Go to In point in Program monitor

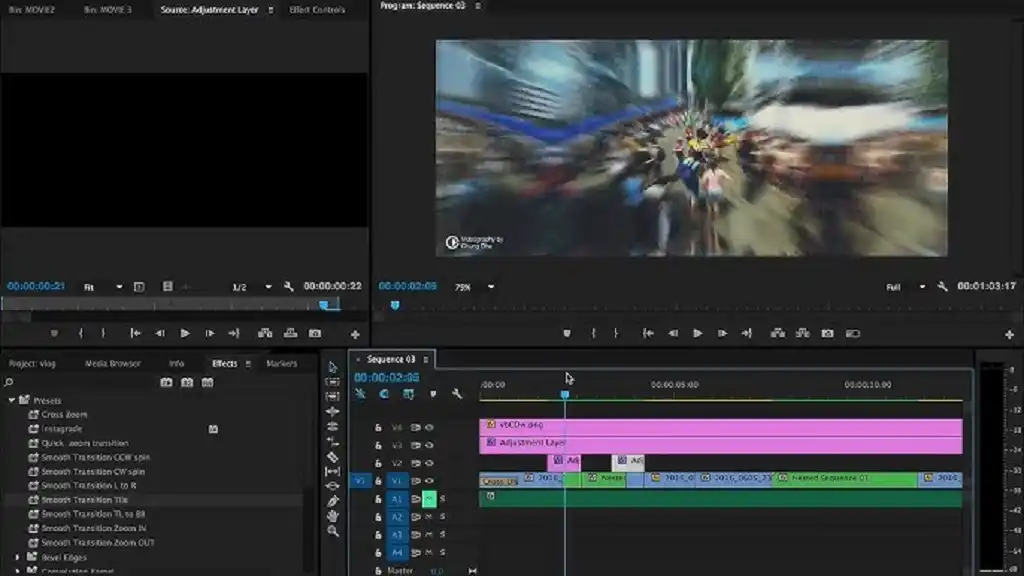648,333
